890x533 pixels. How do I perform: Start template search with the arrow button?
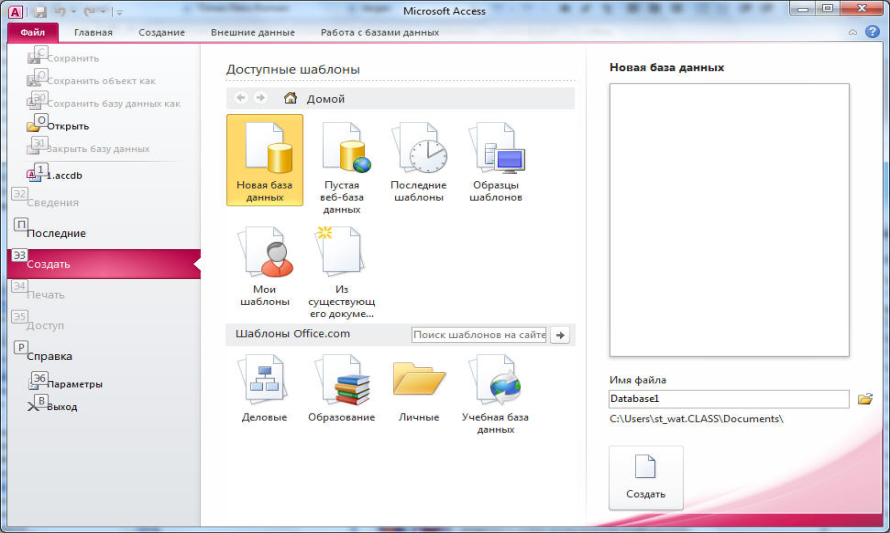point(560,335)
